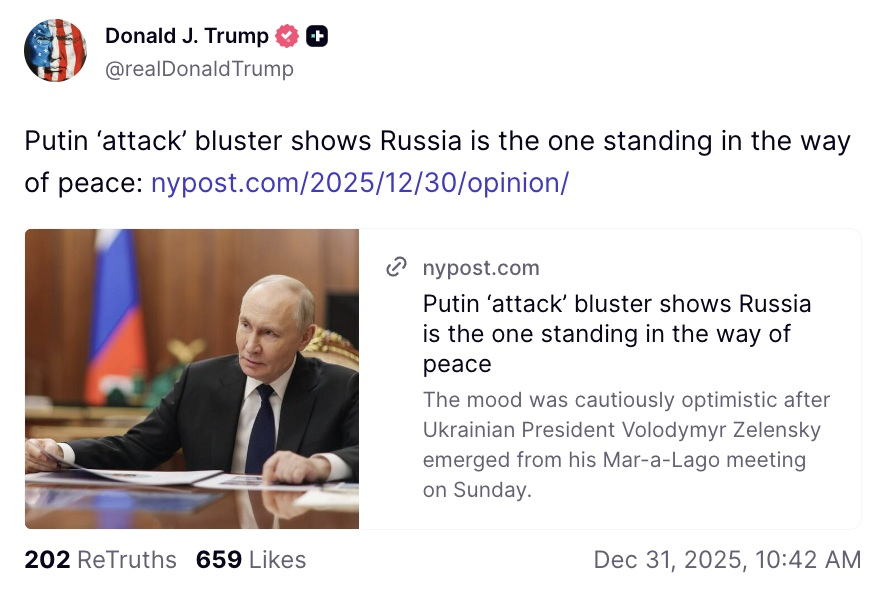Click the post text about Putin 'attack' bluster

click(437, 142)
